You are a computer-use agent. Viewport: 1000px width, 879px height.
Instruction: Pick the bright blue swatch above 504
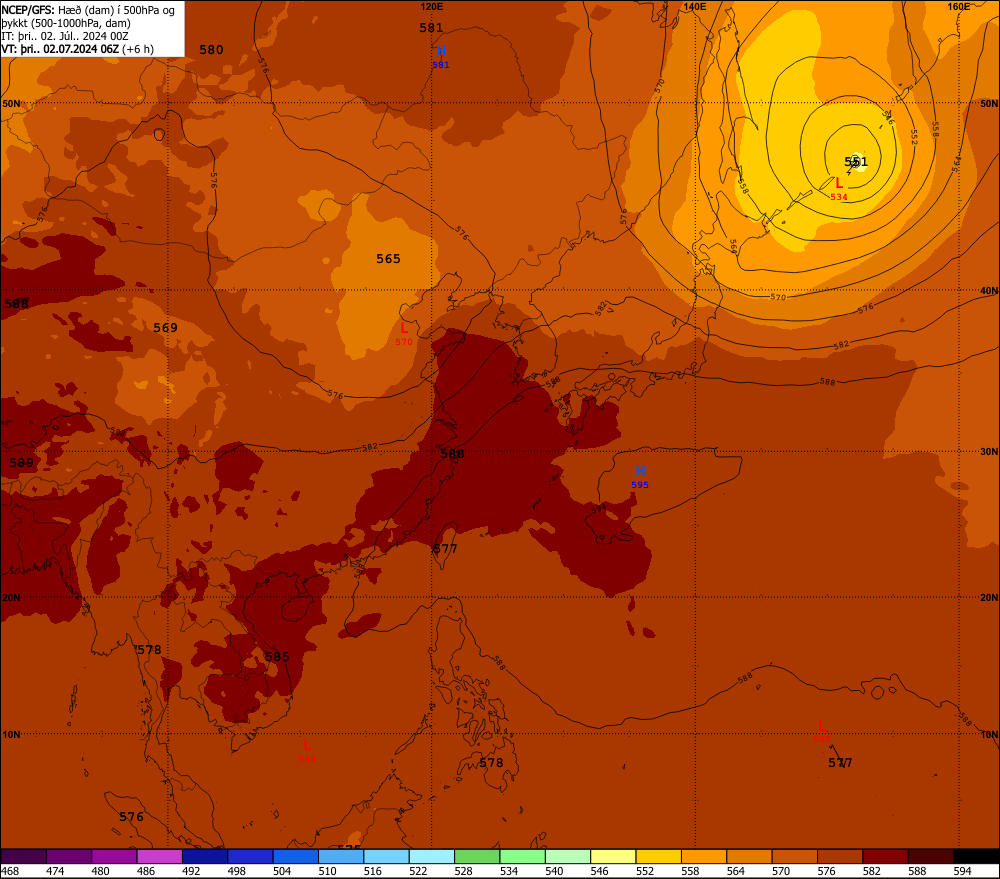point(295,857)
